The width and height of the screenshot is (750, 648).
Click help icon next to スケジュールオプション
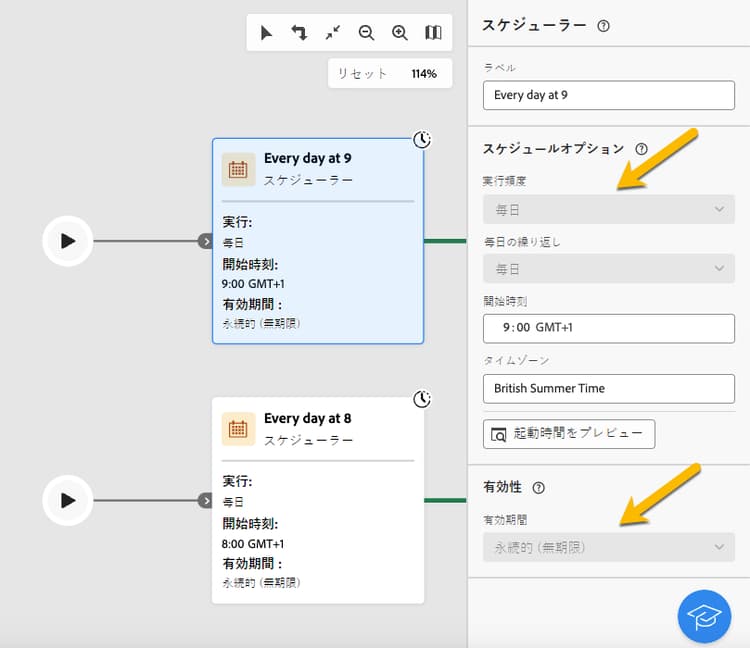pos(641,149)
